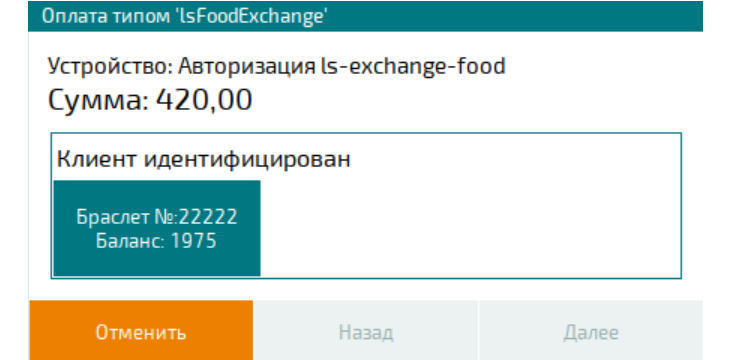Click the ls-exchange-food device name

pos(413,66)
